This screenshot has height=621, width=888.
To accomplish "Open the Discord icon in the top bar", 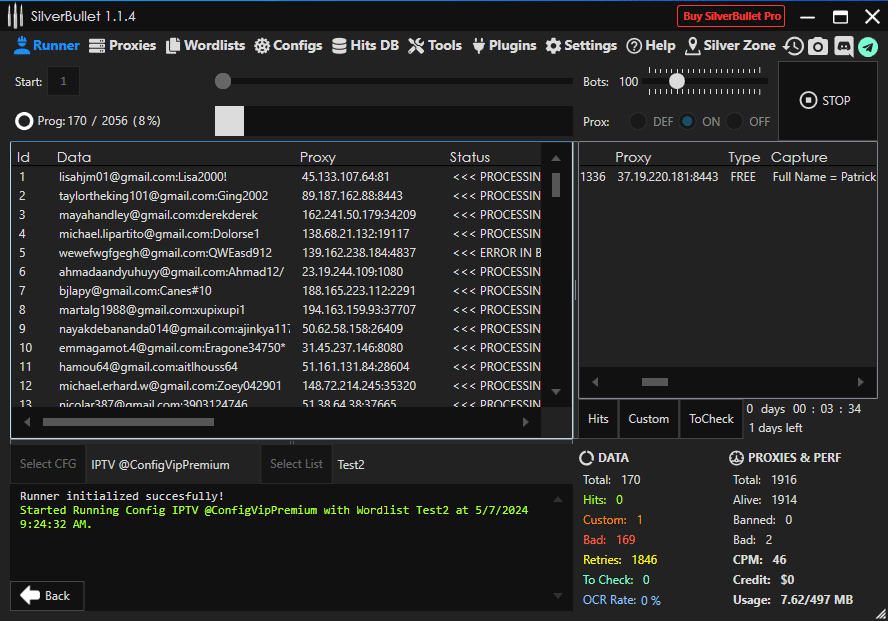I will pos(843,46).
